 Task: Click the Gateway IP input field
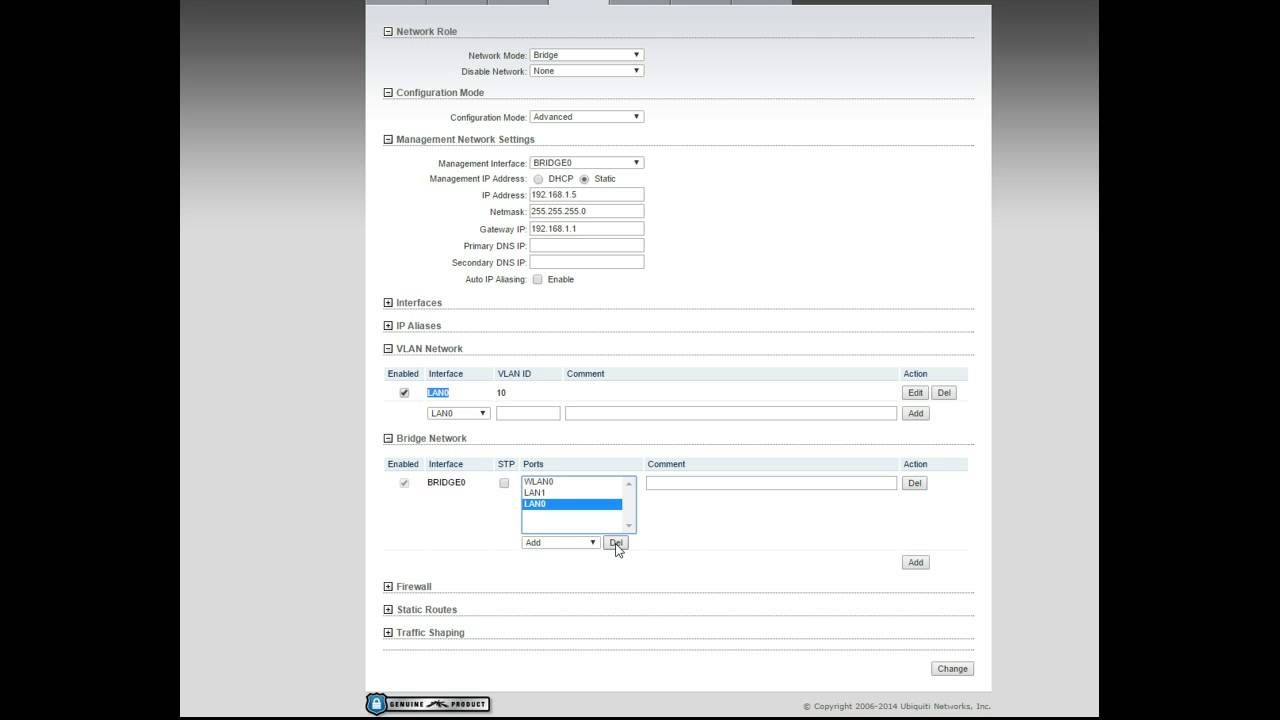pyautogui.click(x=587, y=229)
